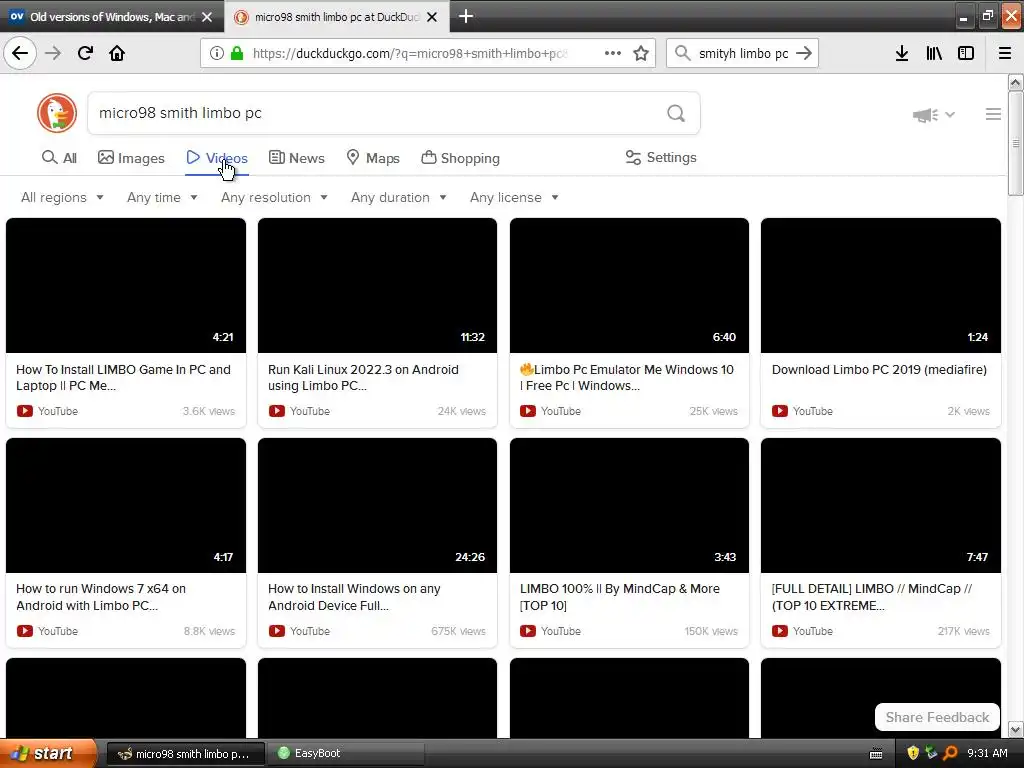Select the All search tab
This screenshot has width=1024, height=768.
[x=59, y=158]
